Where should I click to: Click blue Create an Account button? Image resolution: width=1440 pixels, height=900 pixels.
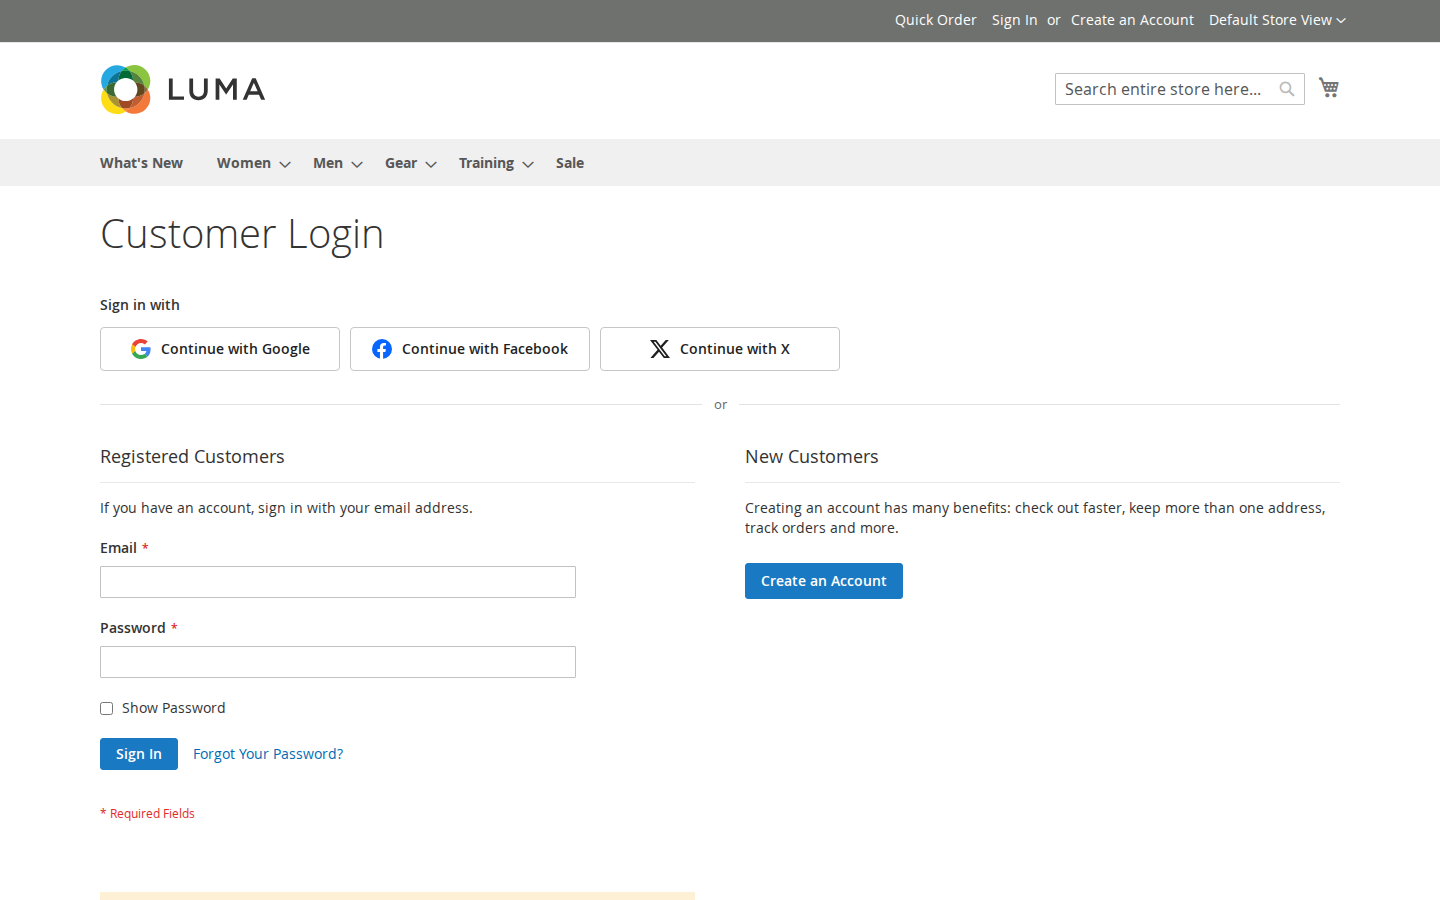tap(824, 581)
